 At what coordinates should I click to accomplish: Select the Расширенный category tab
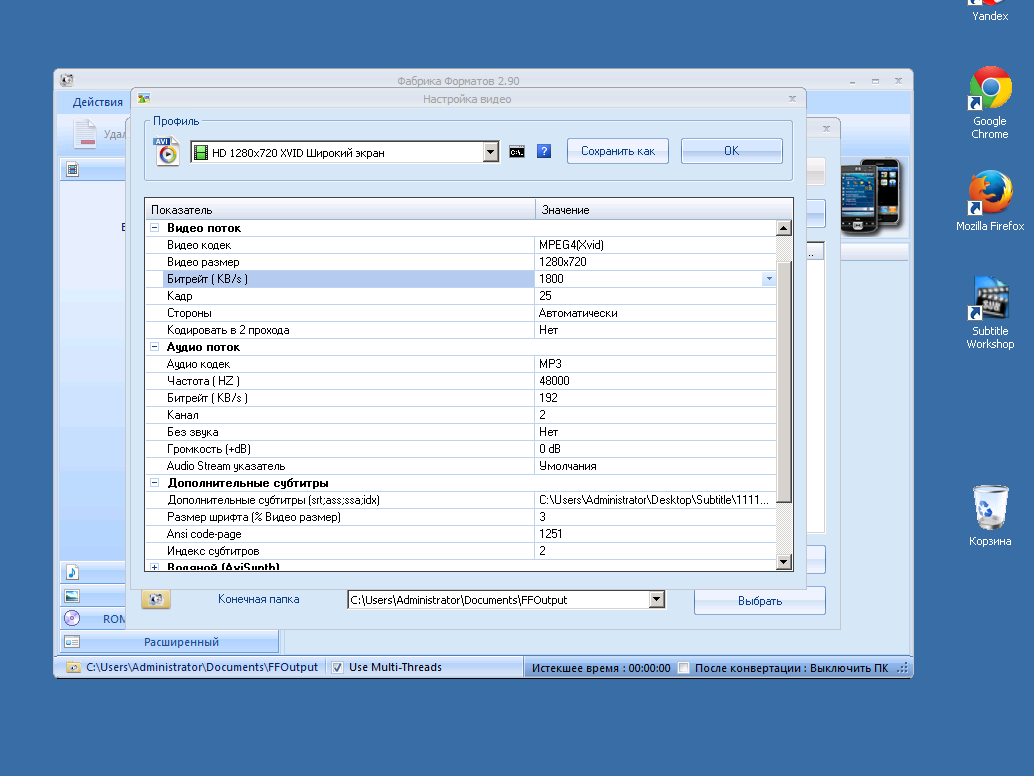[x=180, y=642]
